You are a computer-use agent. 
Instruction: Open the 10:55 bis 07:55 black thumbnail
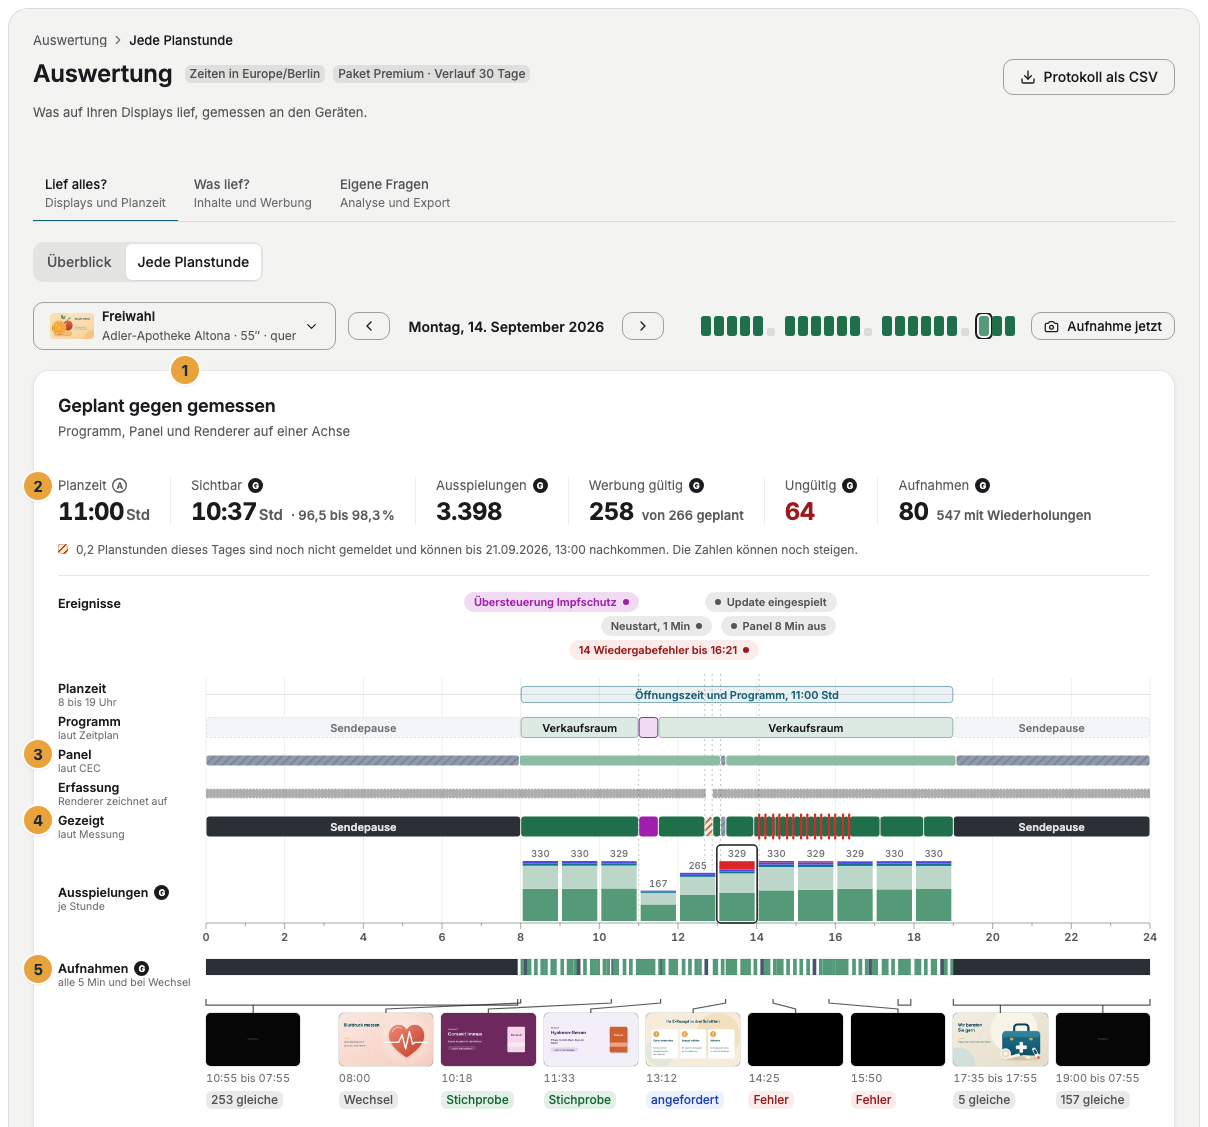coord(253,1039)
